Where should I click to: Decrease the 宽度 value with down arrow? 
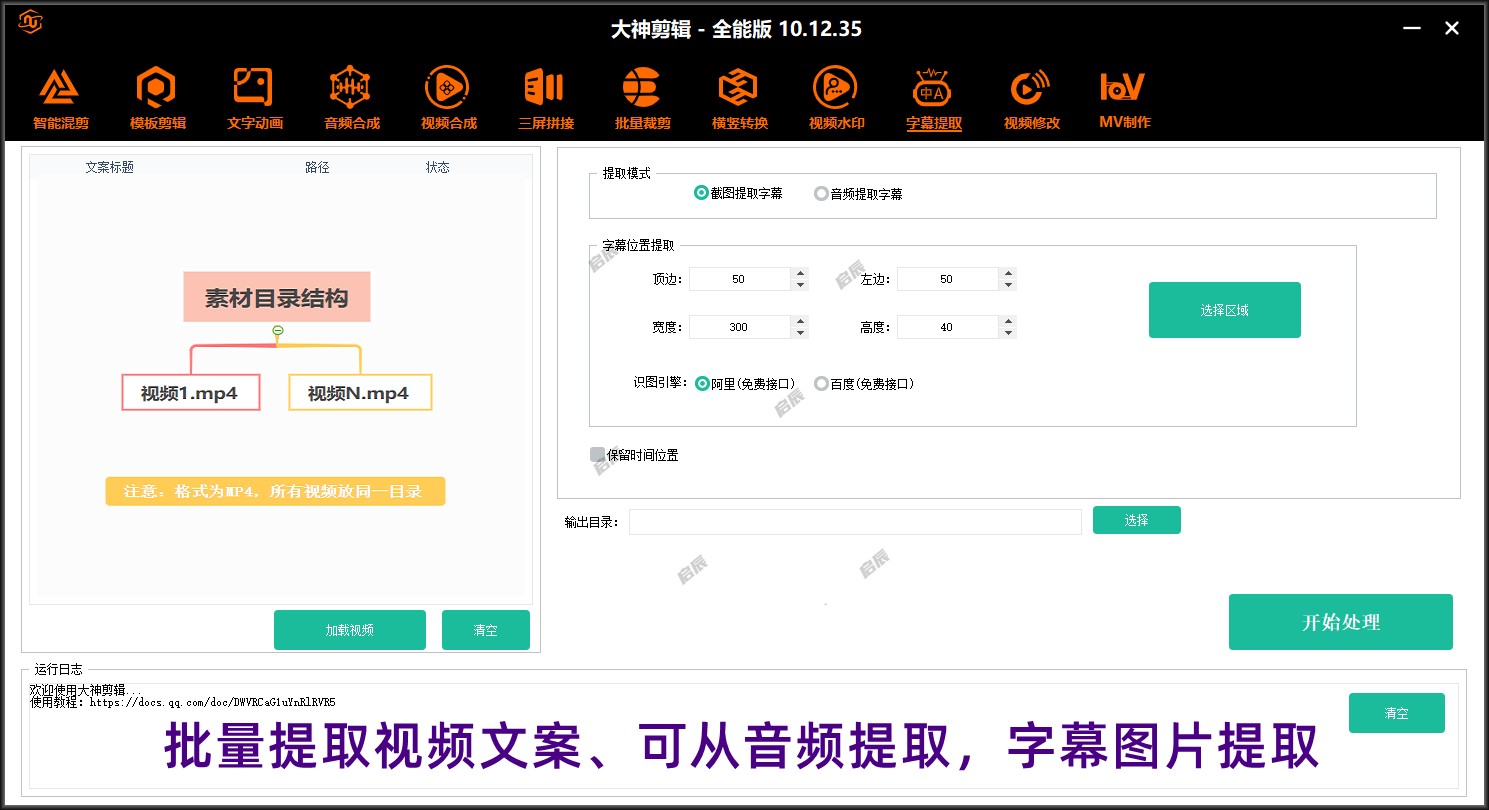click(799, 333)
